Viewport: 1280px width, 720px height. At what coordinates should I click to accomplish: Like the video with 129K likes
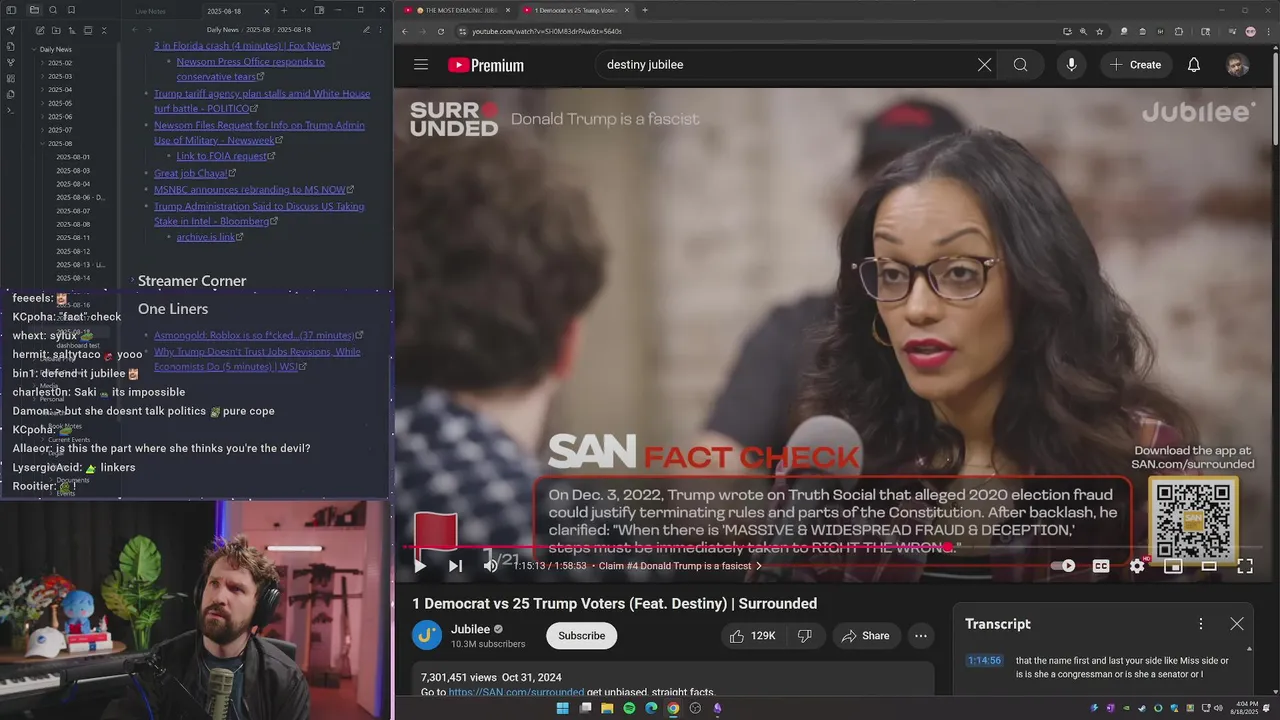[x=753, y=636]
